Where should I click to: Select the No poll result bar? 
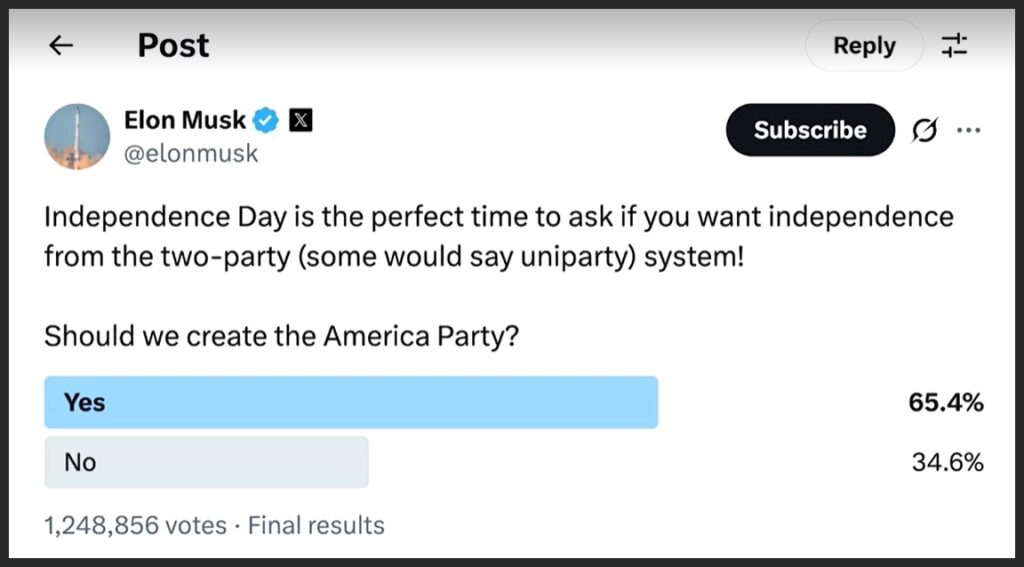tap(206, 462)
